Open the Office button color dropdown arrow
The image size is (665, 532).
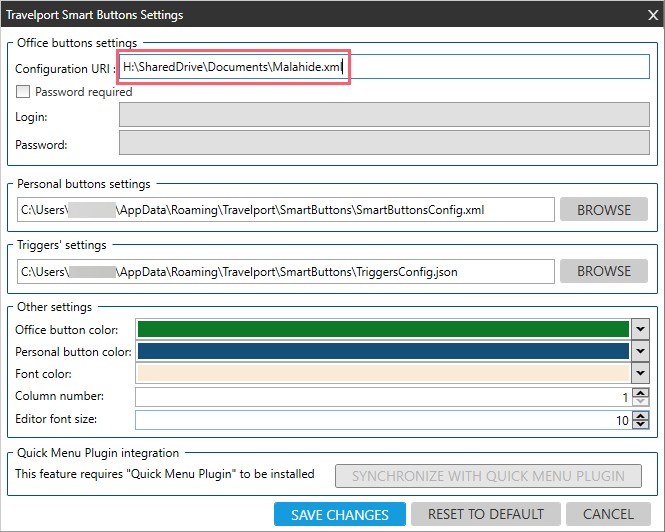pos(640,329)
